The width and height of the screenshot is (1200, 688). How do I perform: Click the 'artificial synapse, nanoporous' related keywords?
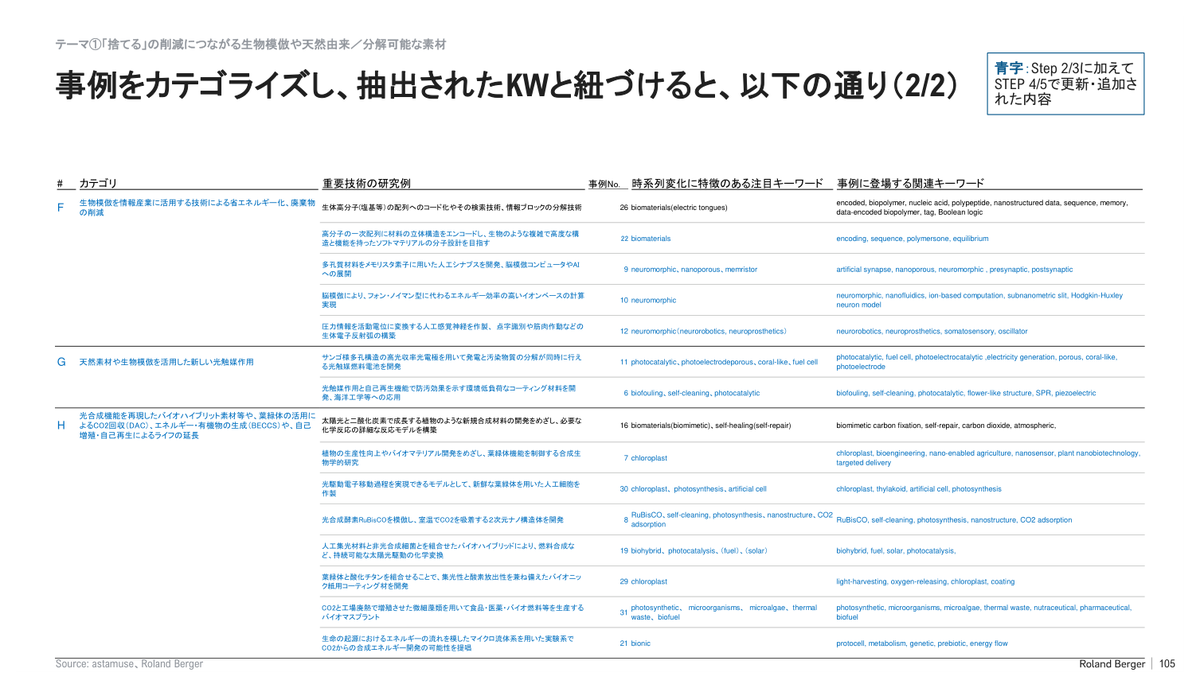pyautogui.click(x=954, y=269)
